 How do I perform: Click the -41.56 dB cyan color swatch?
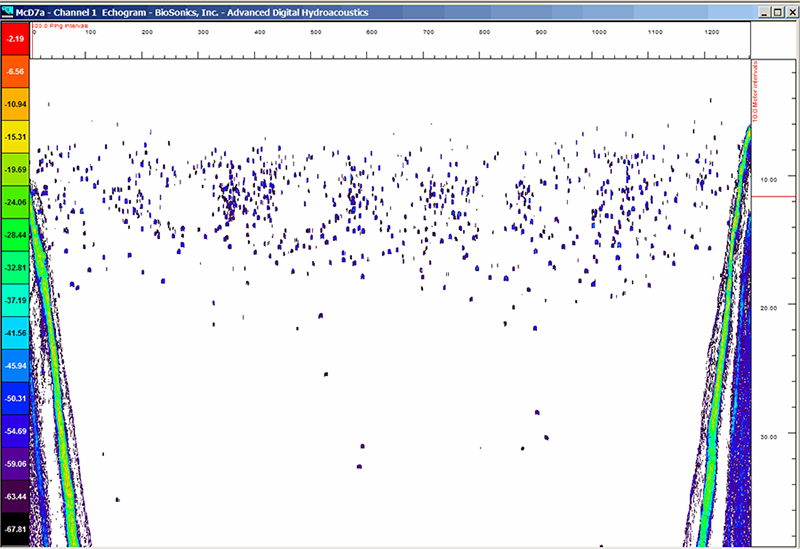pyautogui.click(x=15, y=333)
